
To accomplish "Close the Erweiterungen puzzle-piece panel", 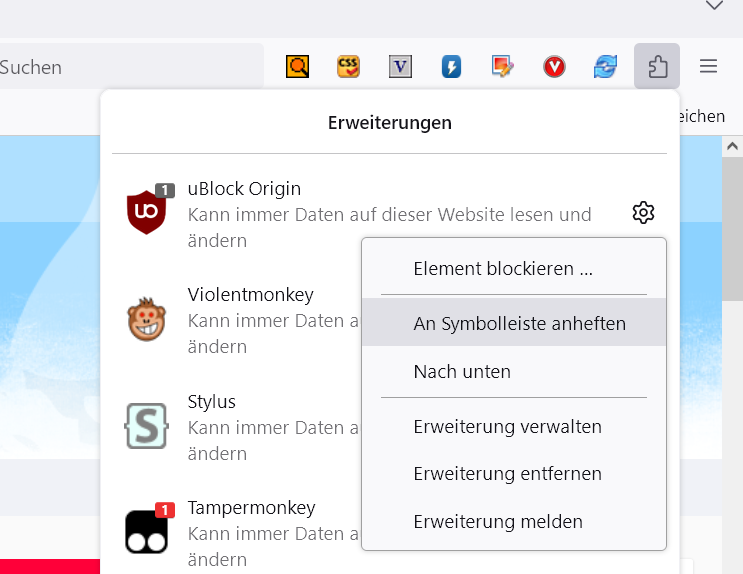I will 657,67.
